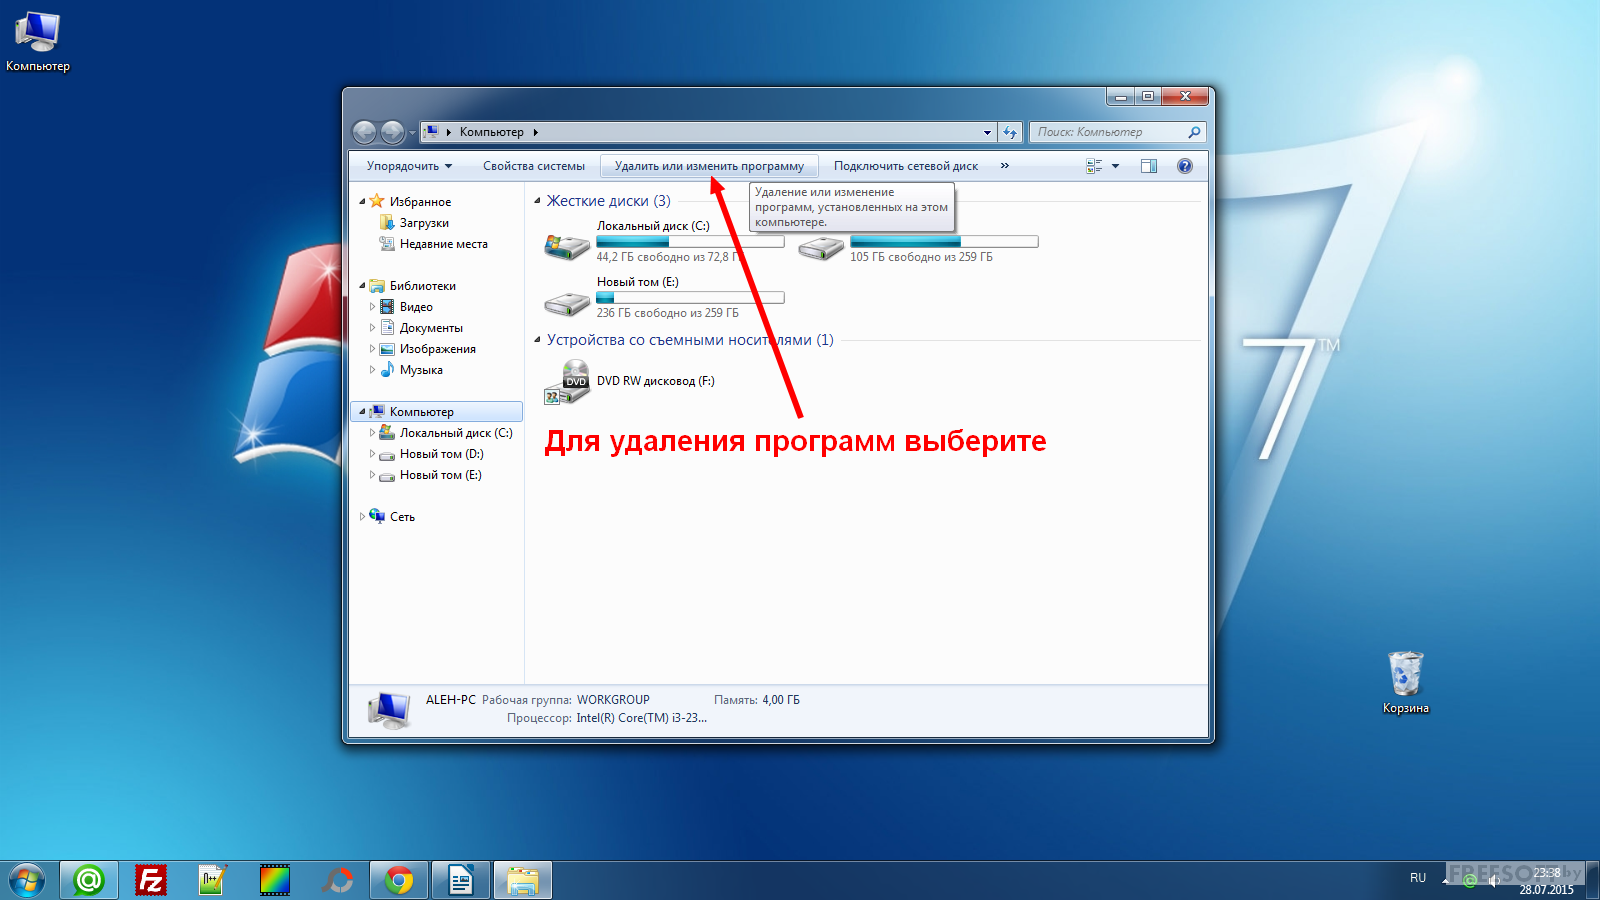This screenshot has width=1600, height=900.
Task: Expand the Документы library node
Action: coord(372,328)
